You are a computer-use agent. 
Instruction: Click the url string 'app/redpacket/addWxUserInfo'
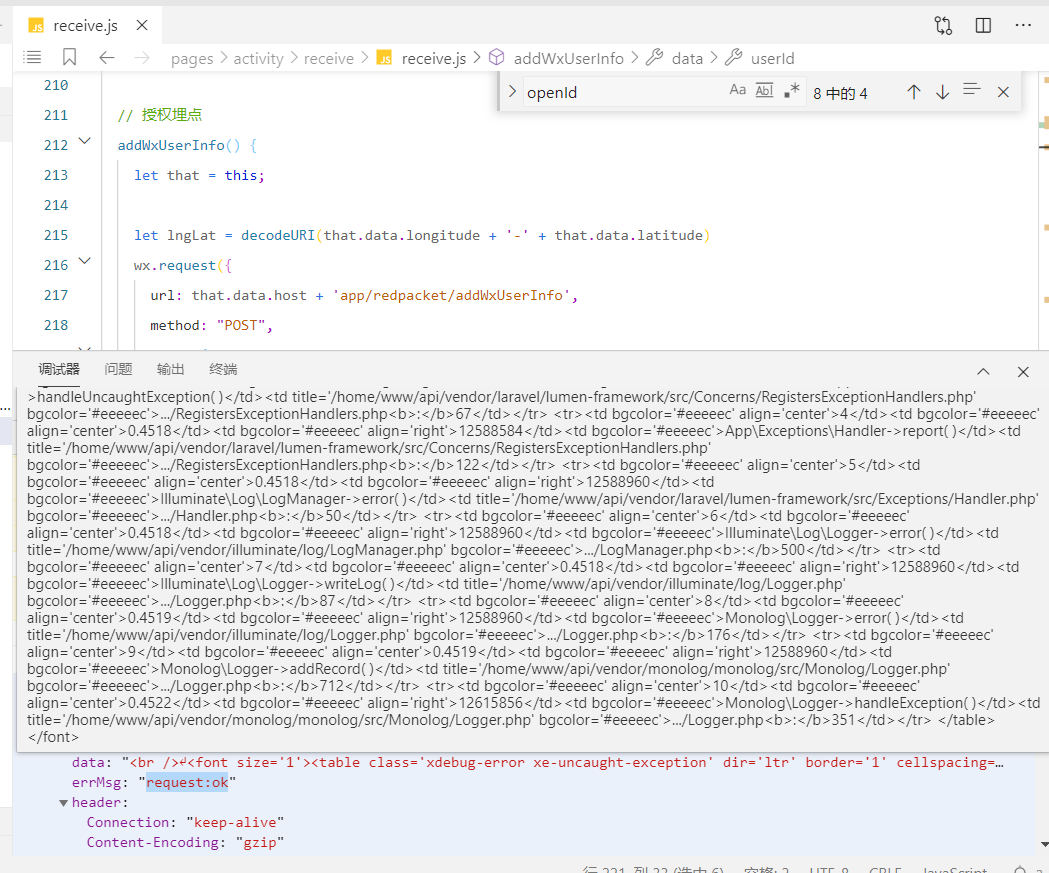coord(452,296)
